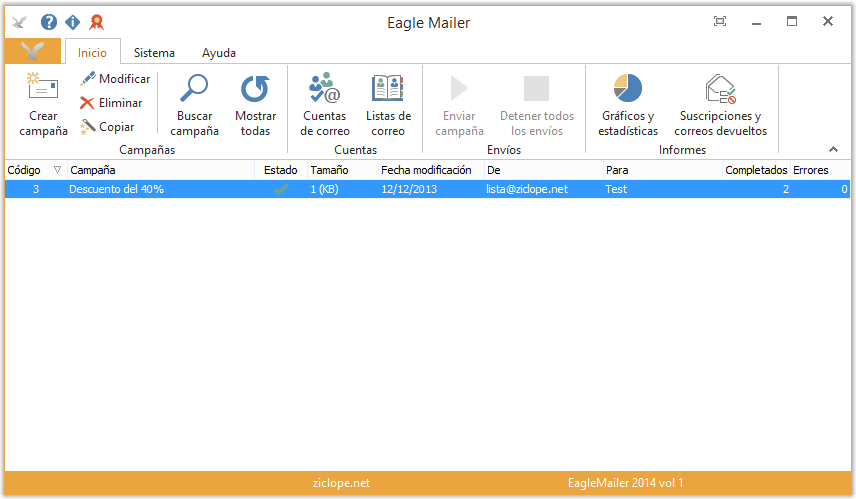Click the eagle icon in title bar
856x499 pixels.
(x=19, y=22)
